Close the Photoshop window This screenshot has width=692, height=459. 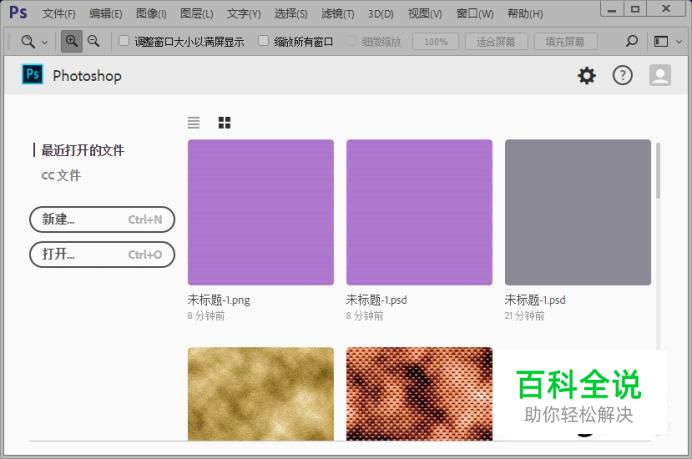pos(666,9)
